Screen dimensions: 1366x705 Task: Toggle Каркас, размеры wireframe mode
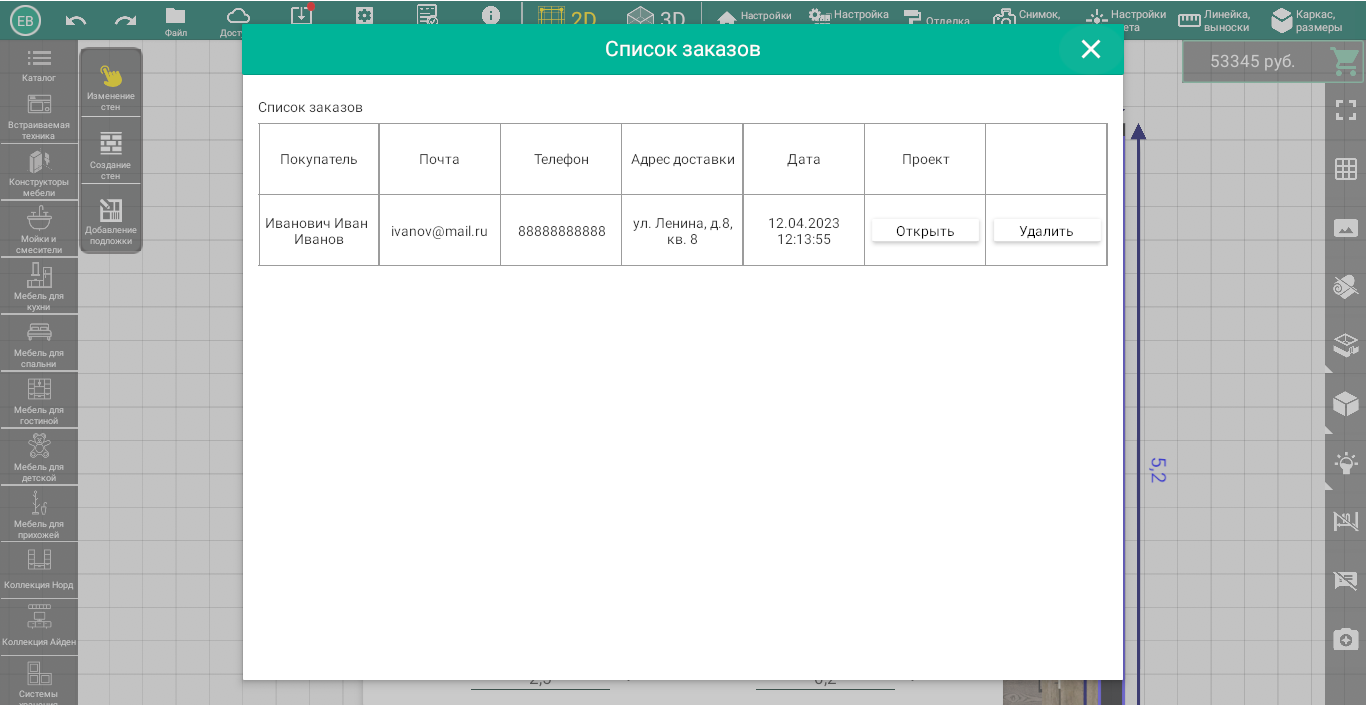pyautogui.click(x=1306, y=20)
